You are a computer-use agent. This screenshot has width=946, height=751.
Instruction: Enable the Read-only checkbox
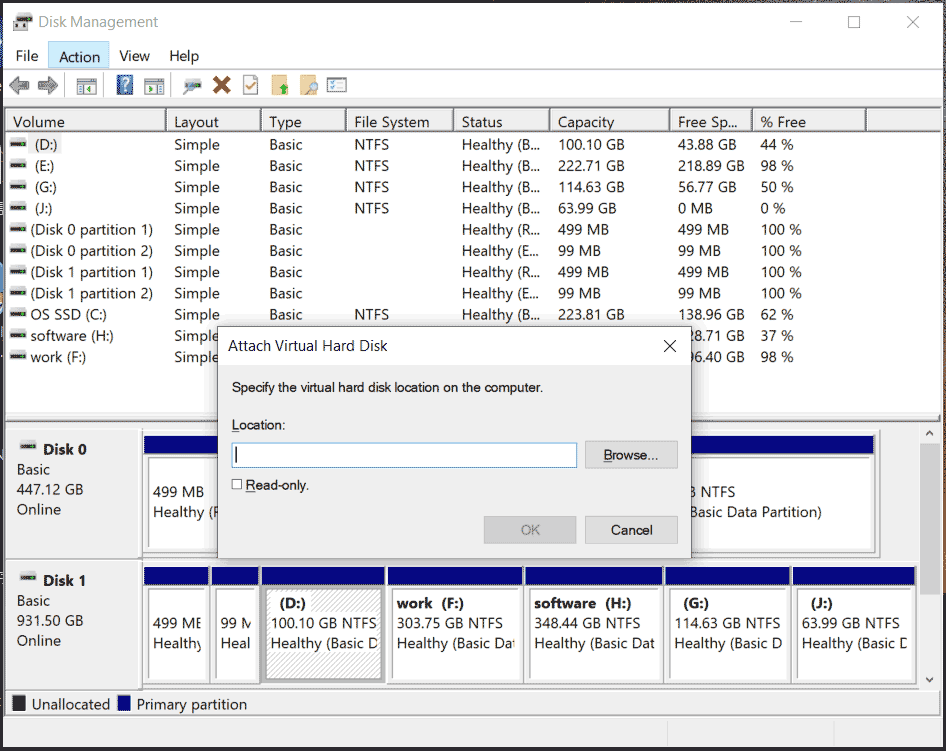(x=237, y=484)
